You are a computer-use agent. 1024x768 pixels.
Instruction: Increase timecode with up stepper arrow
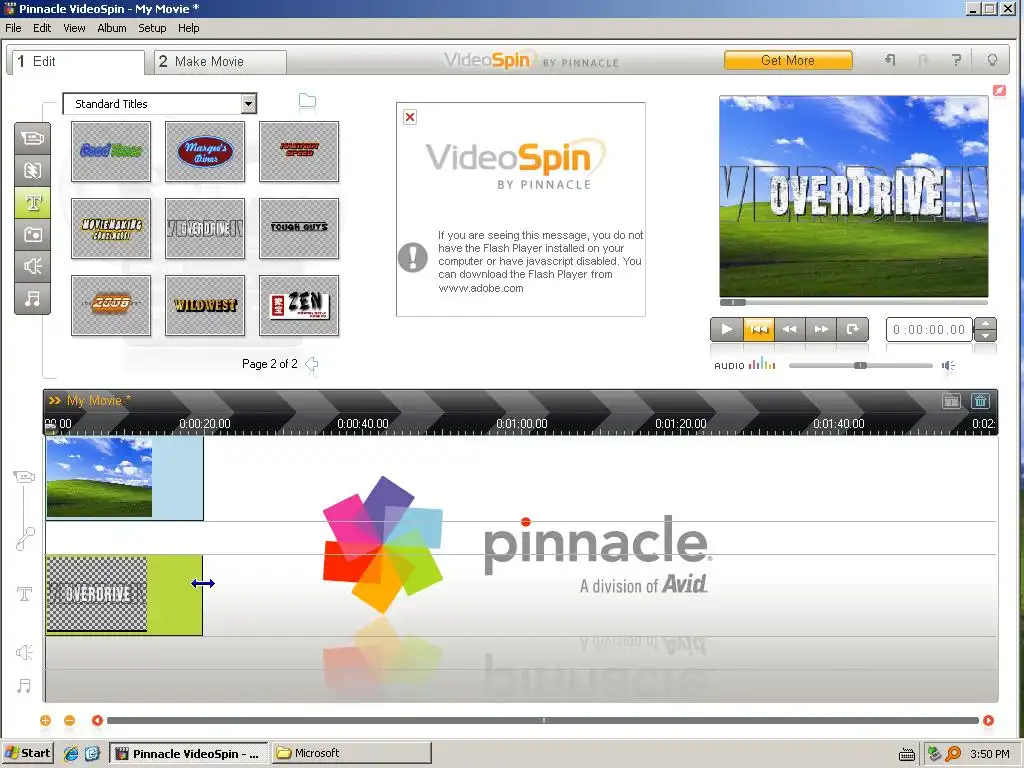coord(985,323)
